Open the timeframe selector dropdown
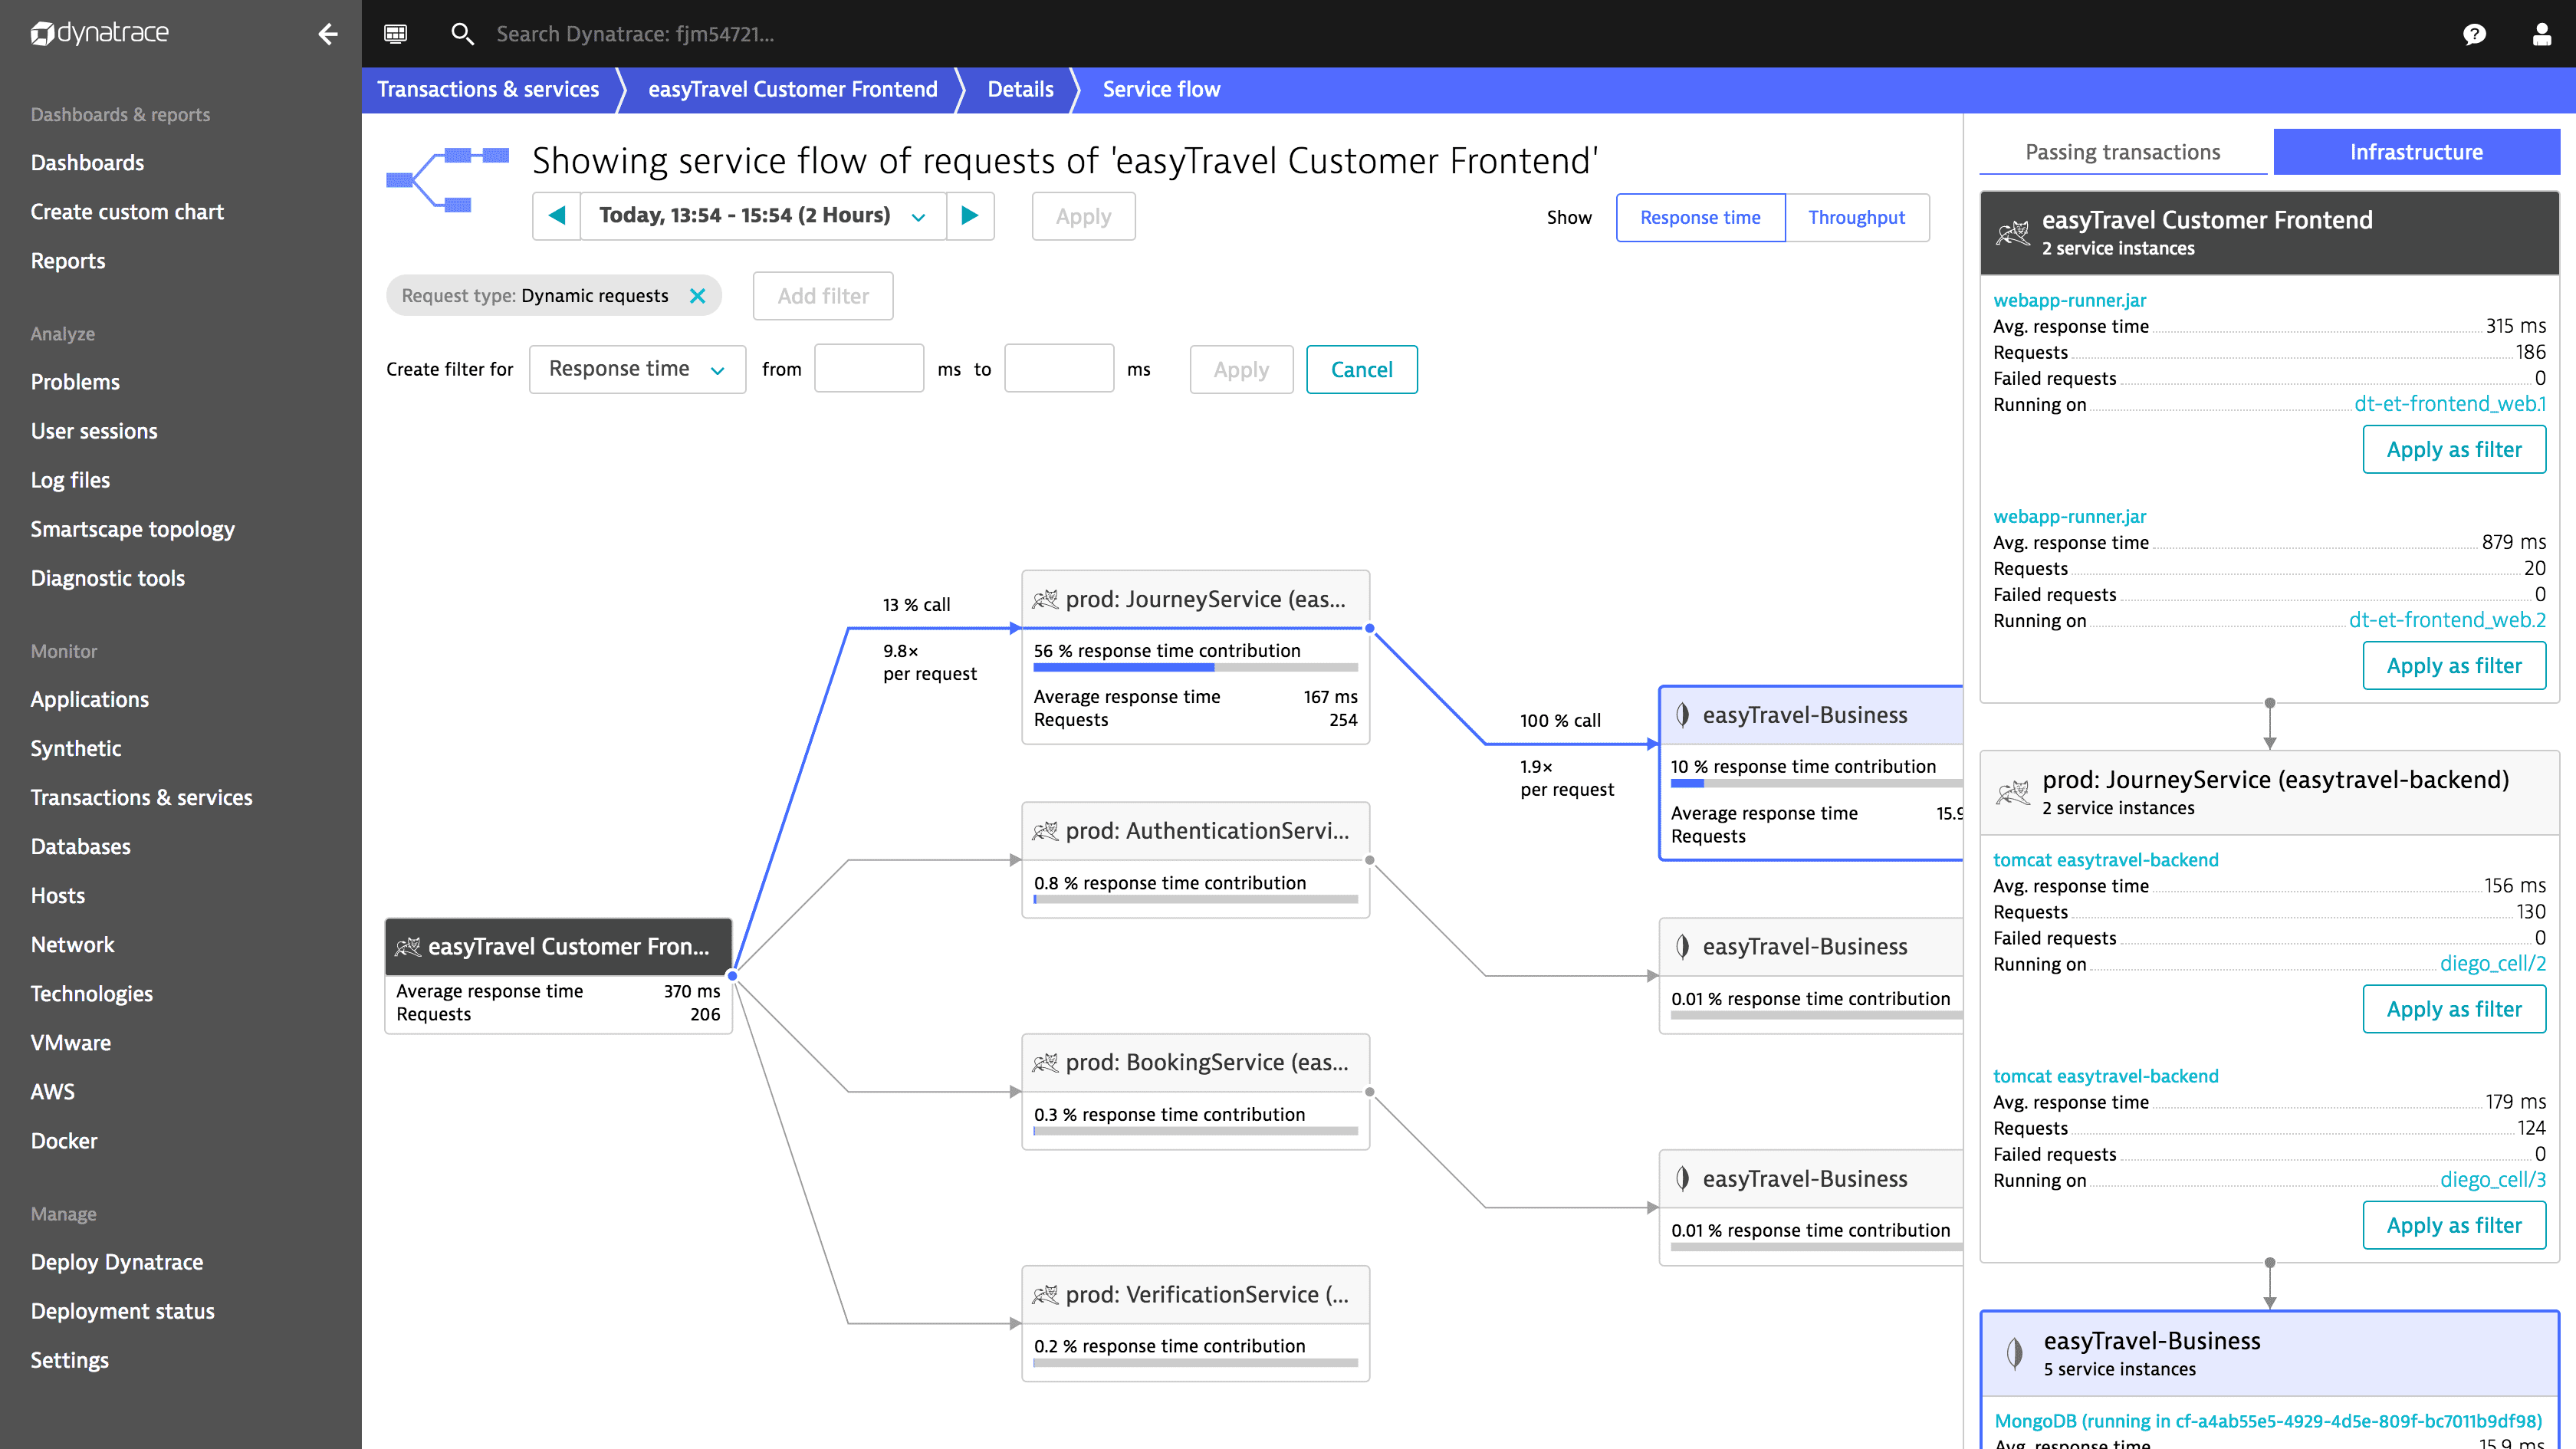 tap(764, 216)
